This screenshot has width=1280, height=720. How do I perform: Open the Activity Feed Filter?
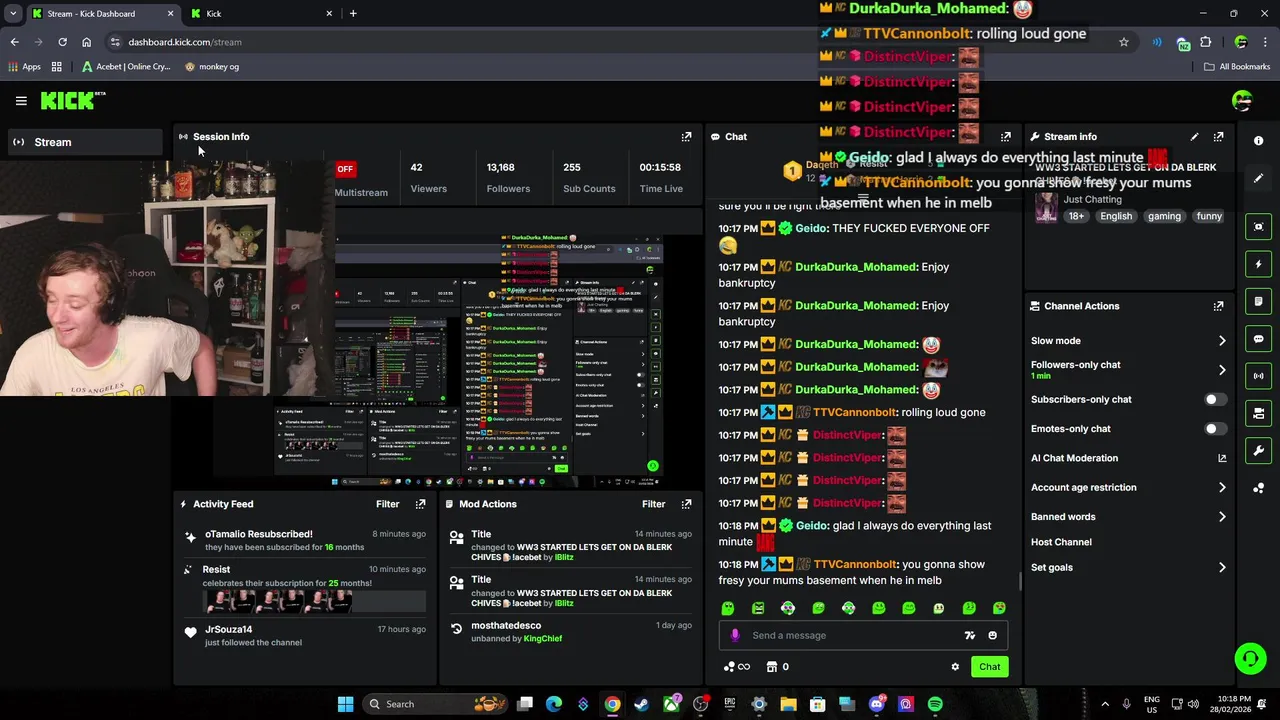(x=387, y=504)
